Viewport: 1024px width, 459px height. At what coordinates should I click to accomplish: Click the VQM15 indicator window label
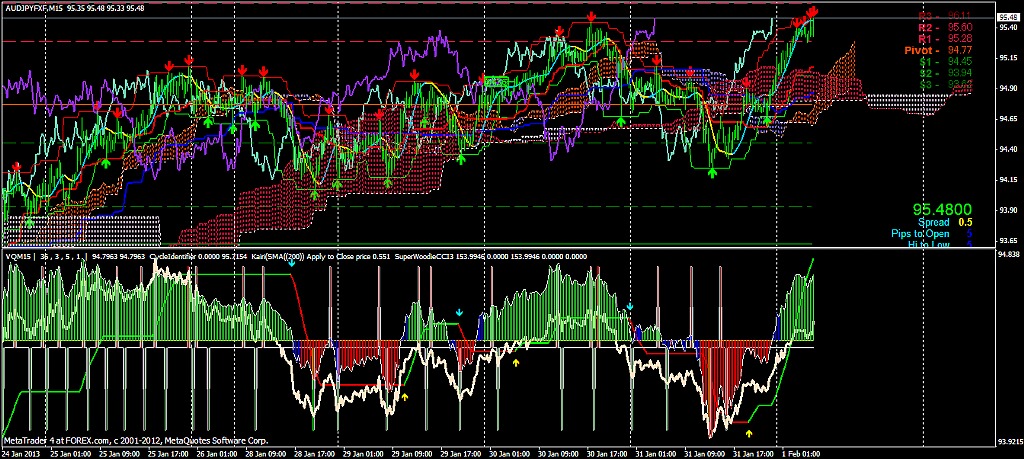[x=18, y=257]
